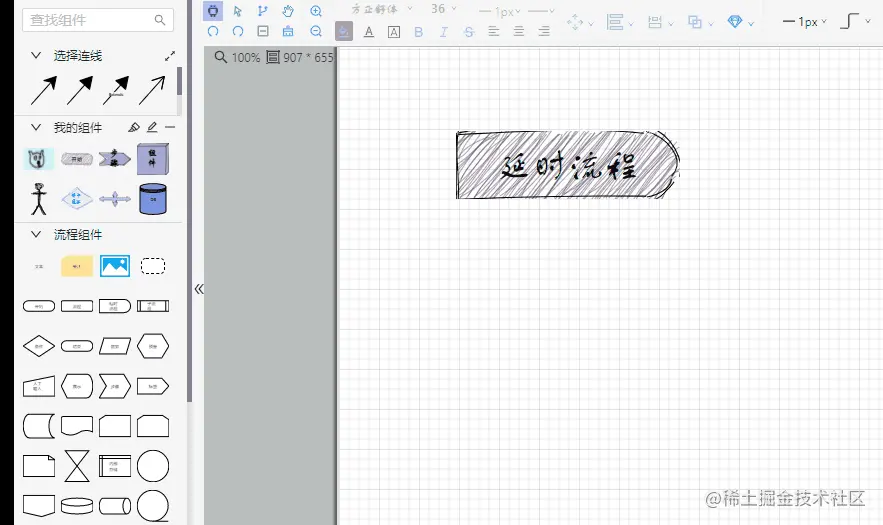Select the four-way arrow component

pos(115,199)
